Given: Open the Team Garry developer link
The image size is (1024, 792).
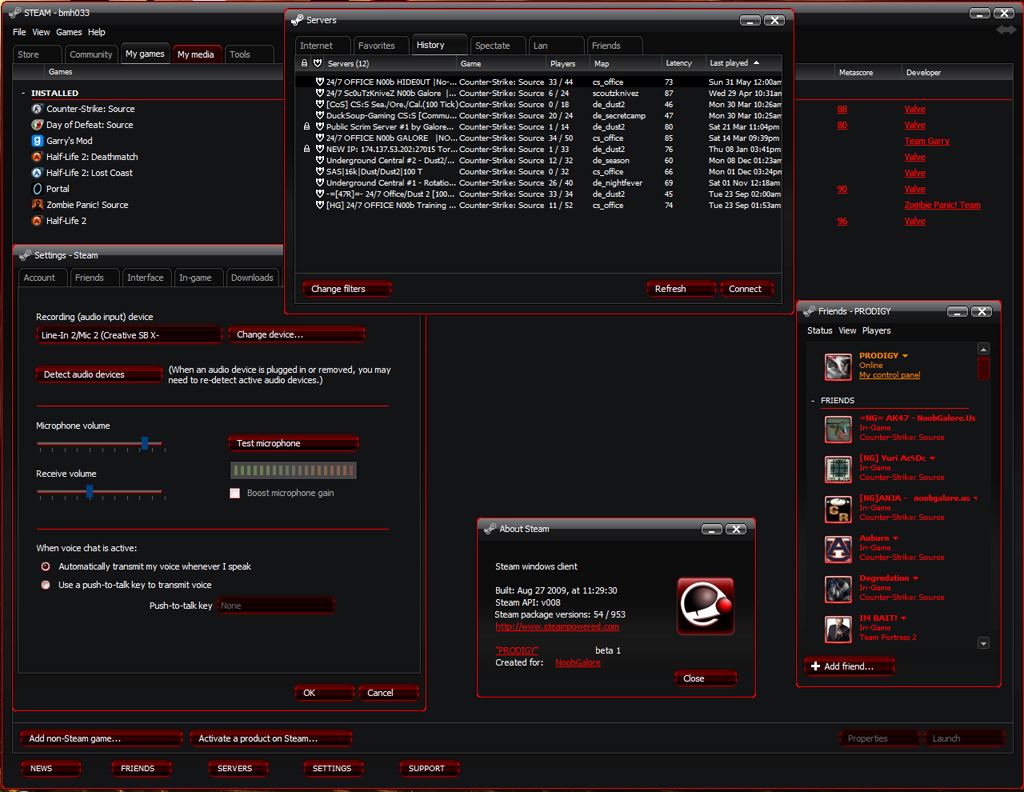Looking at the screenshot, I should [x=927, y=141].
